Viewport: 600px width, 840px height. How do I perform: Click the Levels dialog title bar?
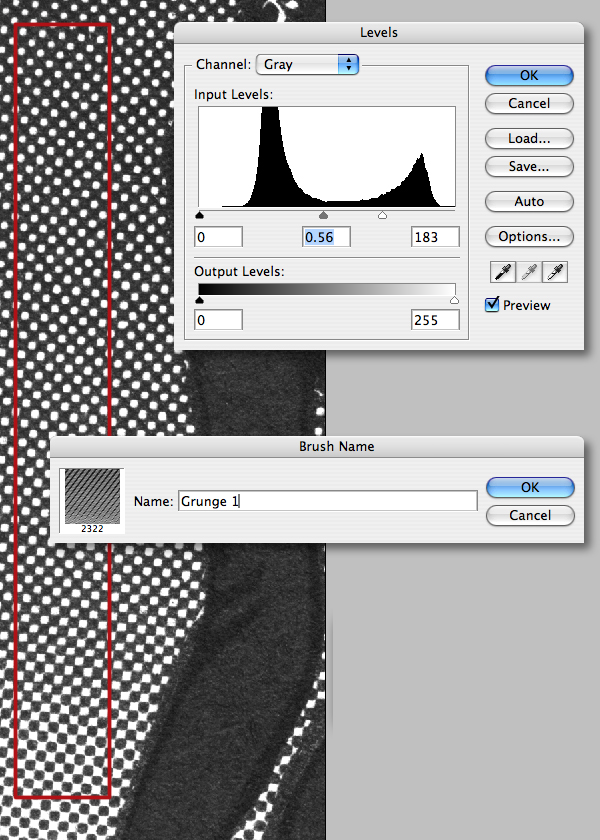379,33
